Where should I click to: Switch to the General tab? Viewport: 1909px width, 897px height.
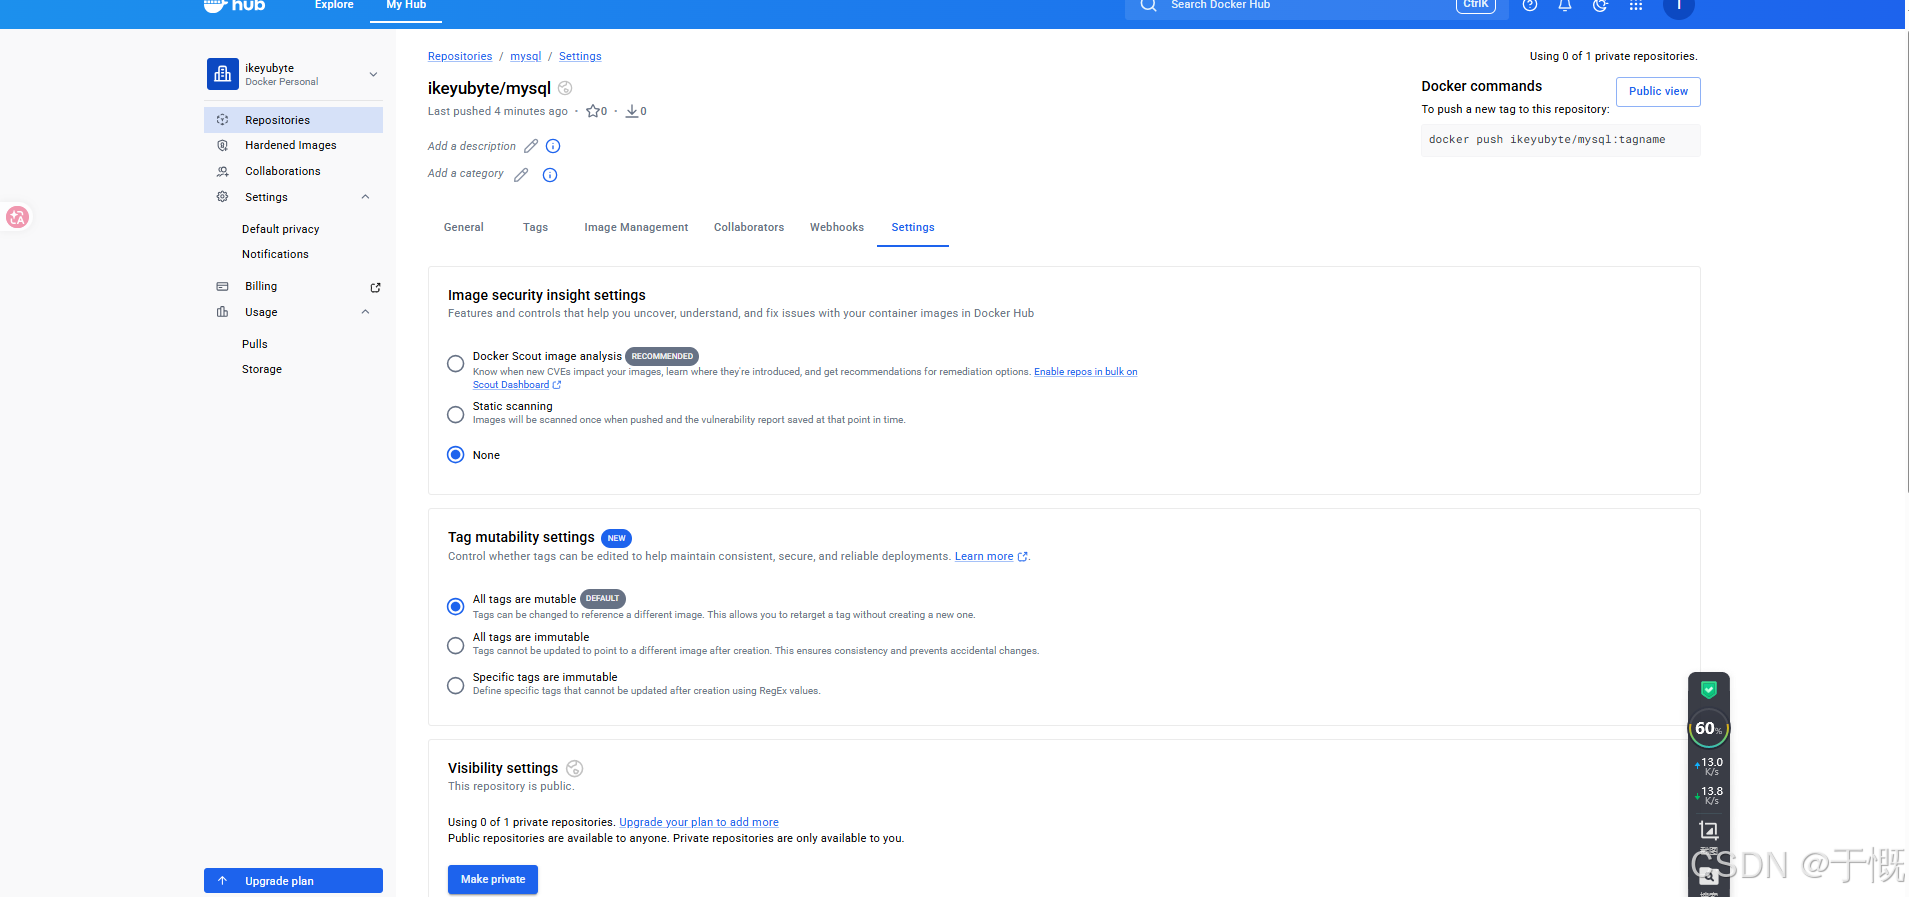click(464, 227)
